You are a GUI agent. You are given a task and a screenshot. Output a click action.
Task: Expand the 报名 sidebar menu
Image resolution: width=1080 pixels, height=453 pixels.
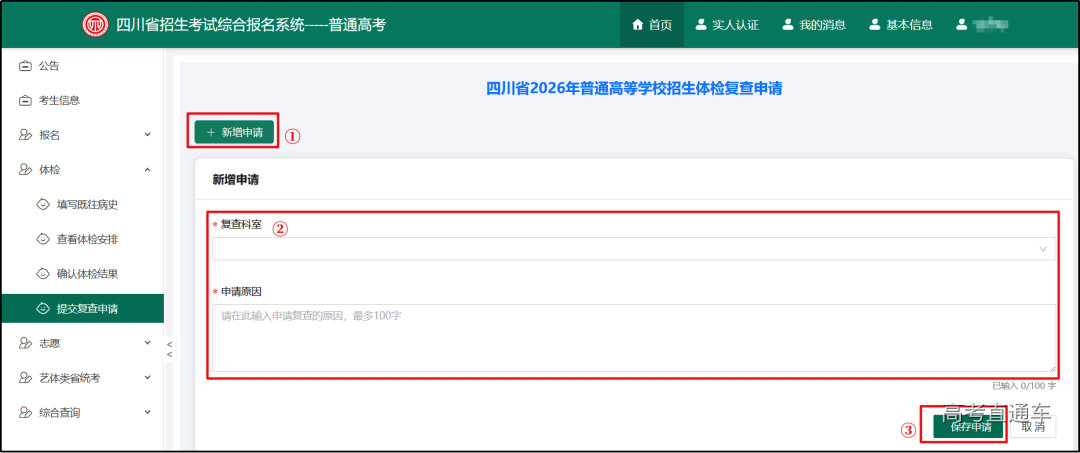147,135
